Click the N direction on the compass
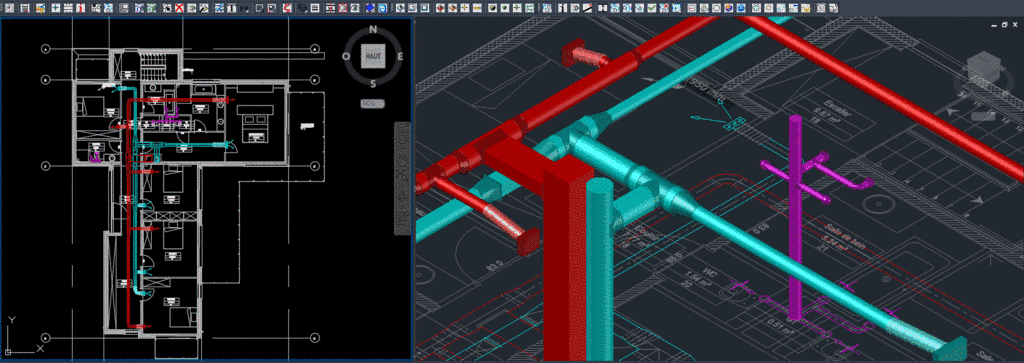The image size is (1024, 363). click(373, 29)
